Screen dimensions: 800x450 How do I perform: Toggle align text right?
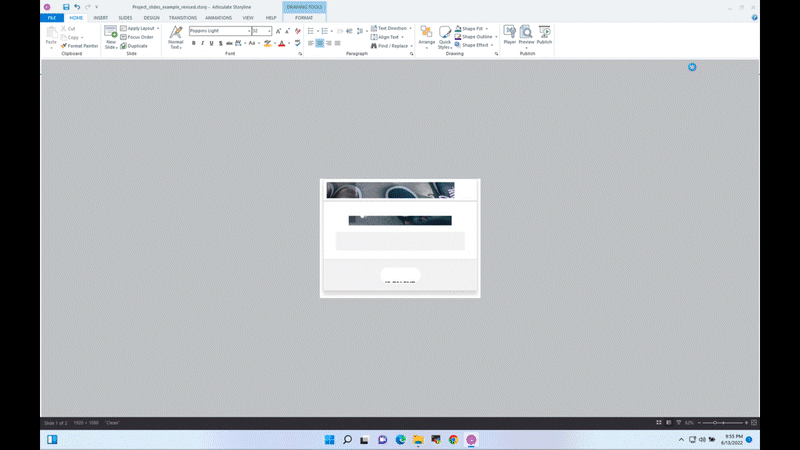tap(329, 43)
